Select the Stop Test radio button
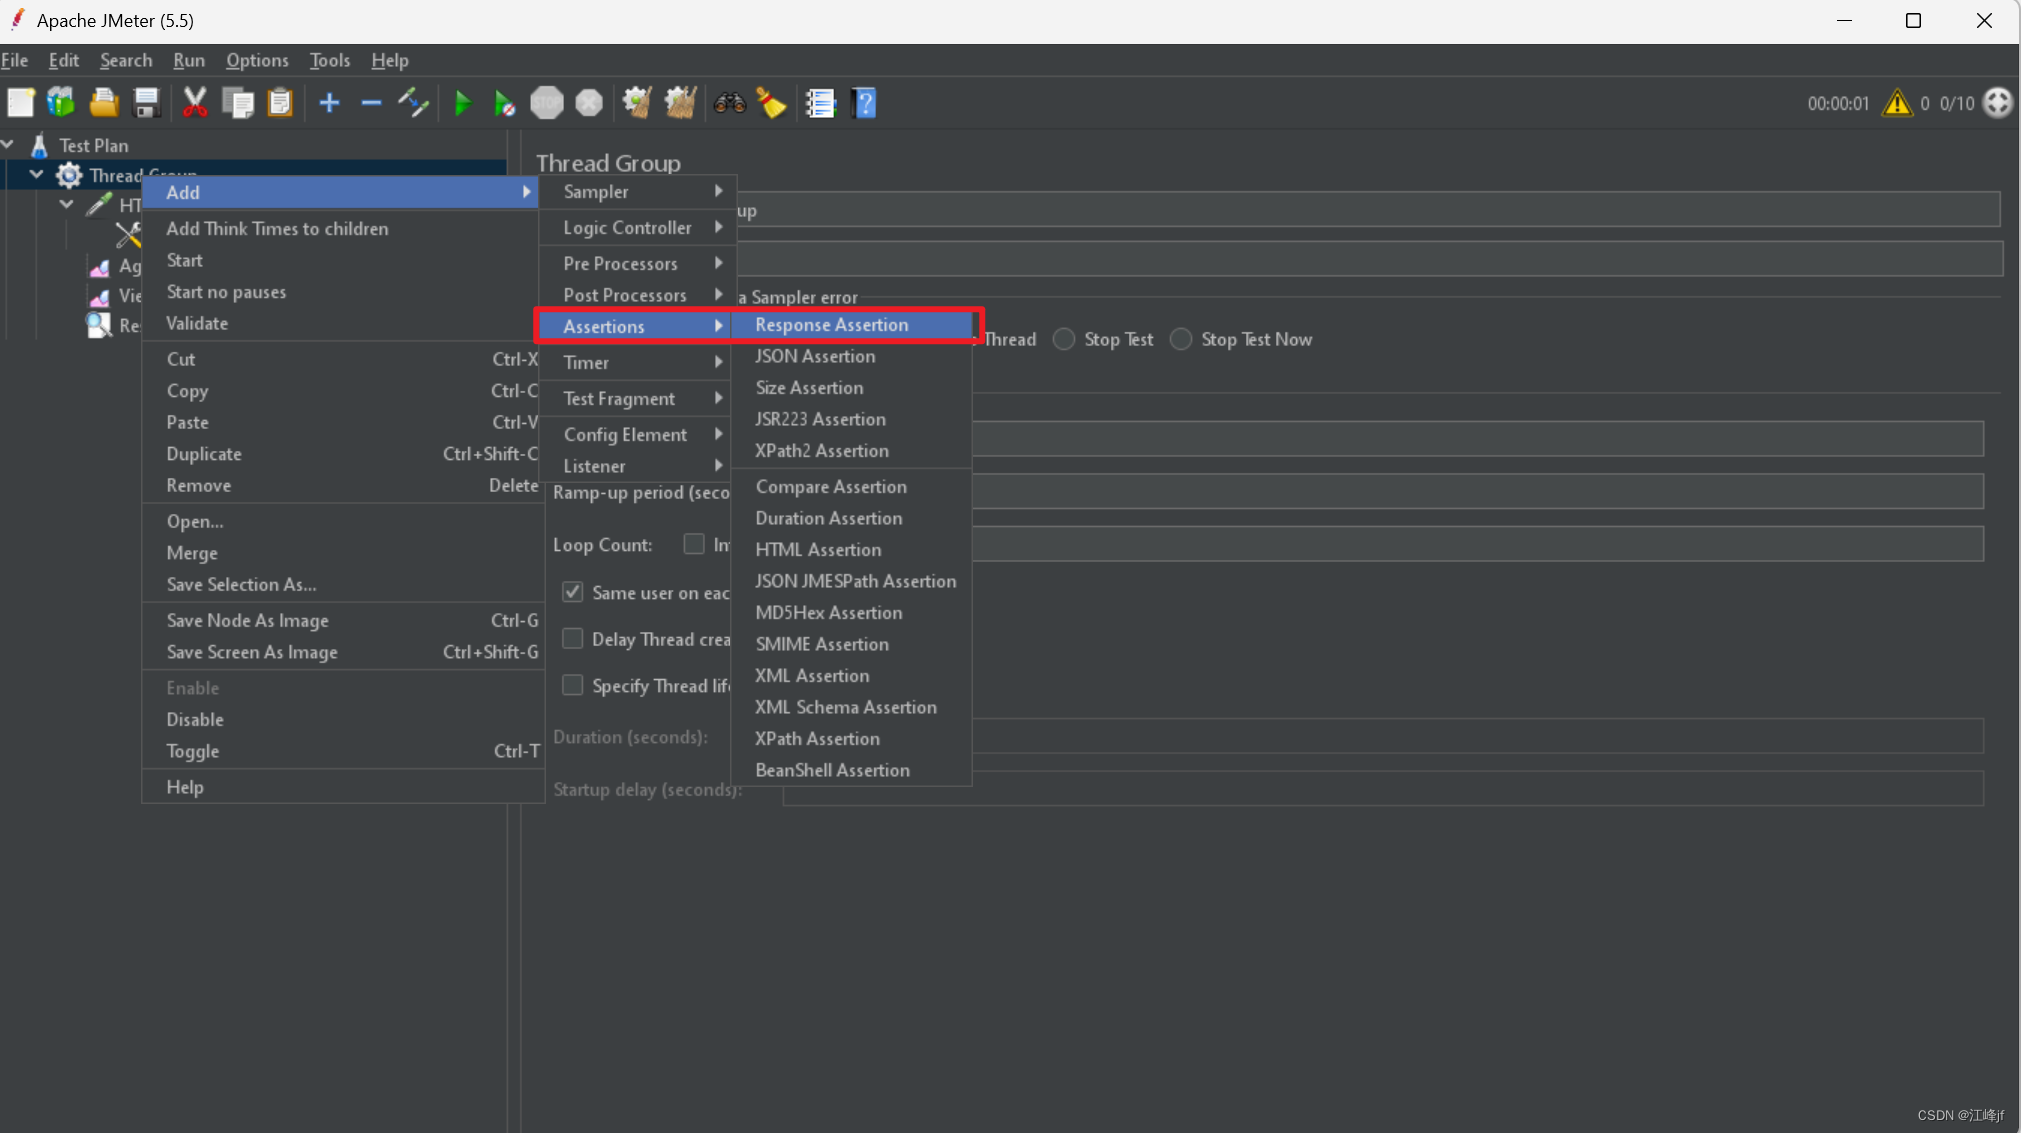The image size is (2021, 1133). click(1065, 340)
